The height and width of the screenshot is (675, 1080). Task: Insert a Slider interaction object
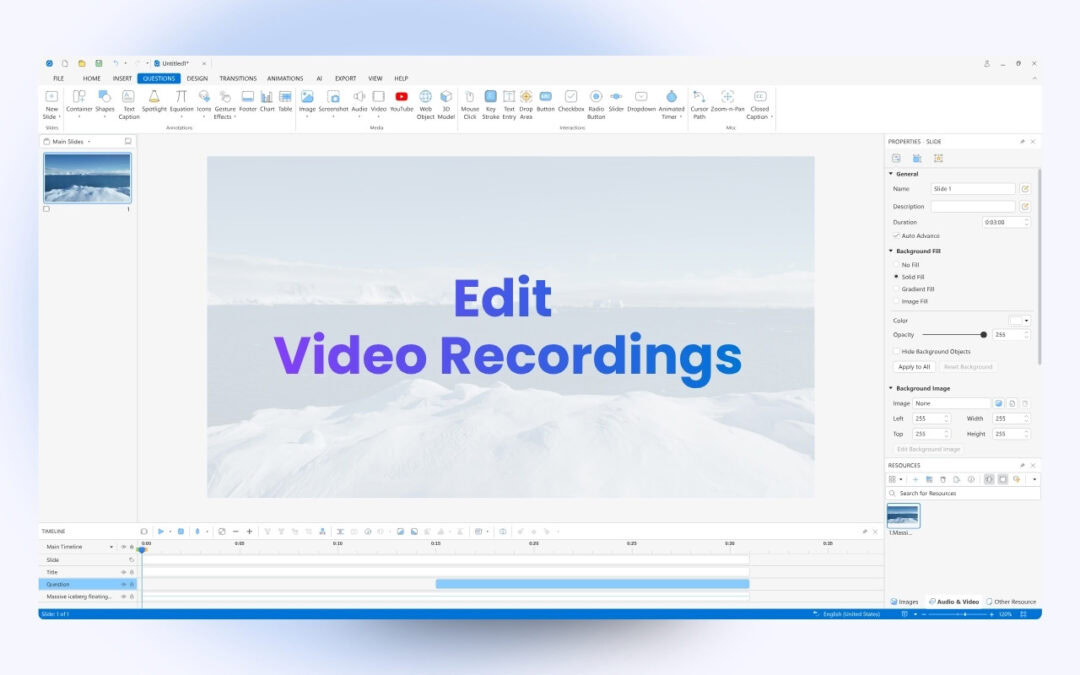tap(616, 101)
